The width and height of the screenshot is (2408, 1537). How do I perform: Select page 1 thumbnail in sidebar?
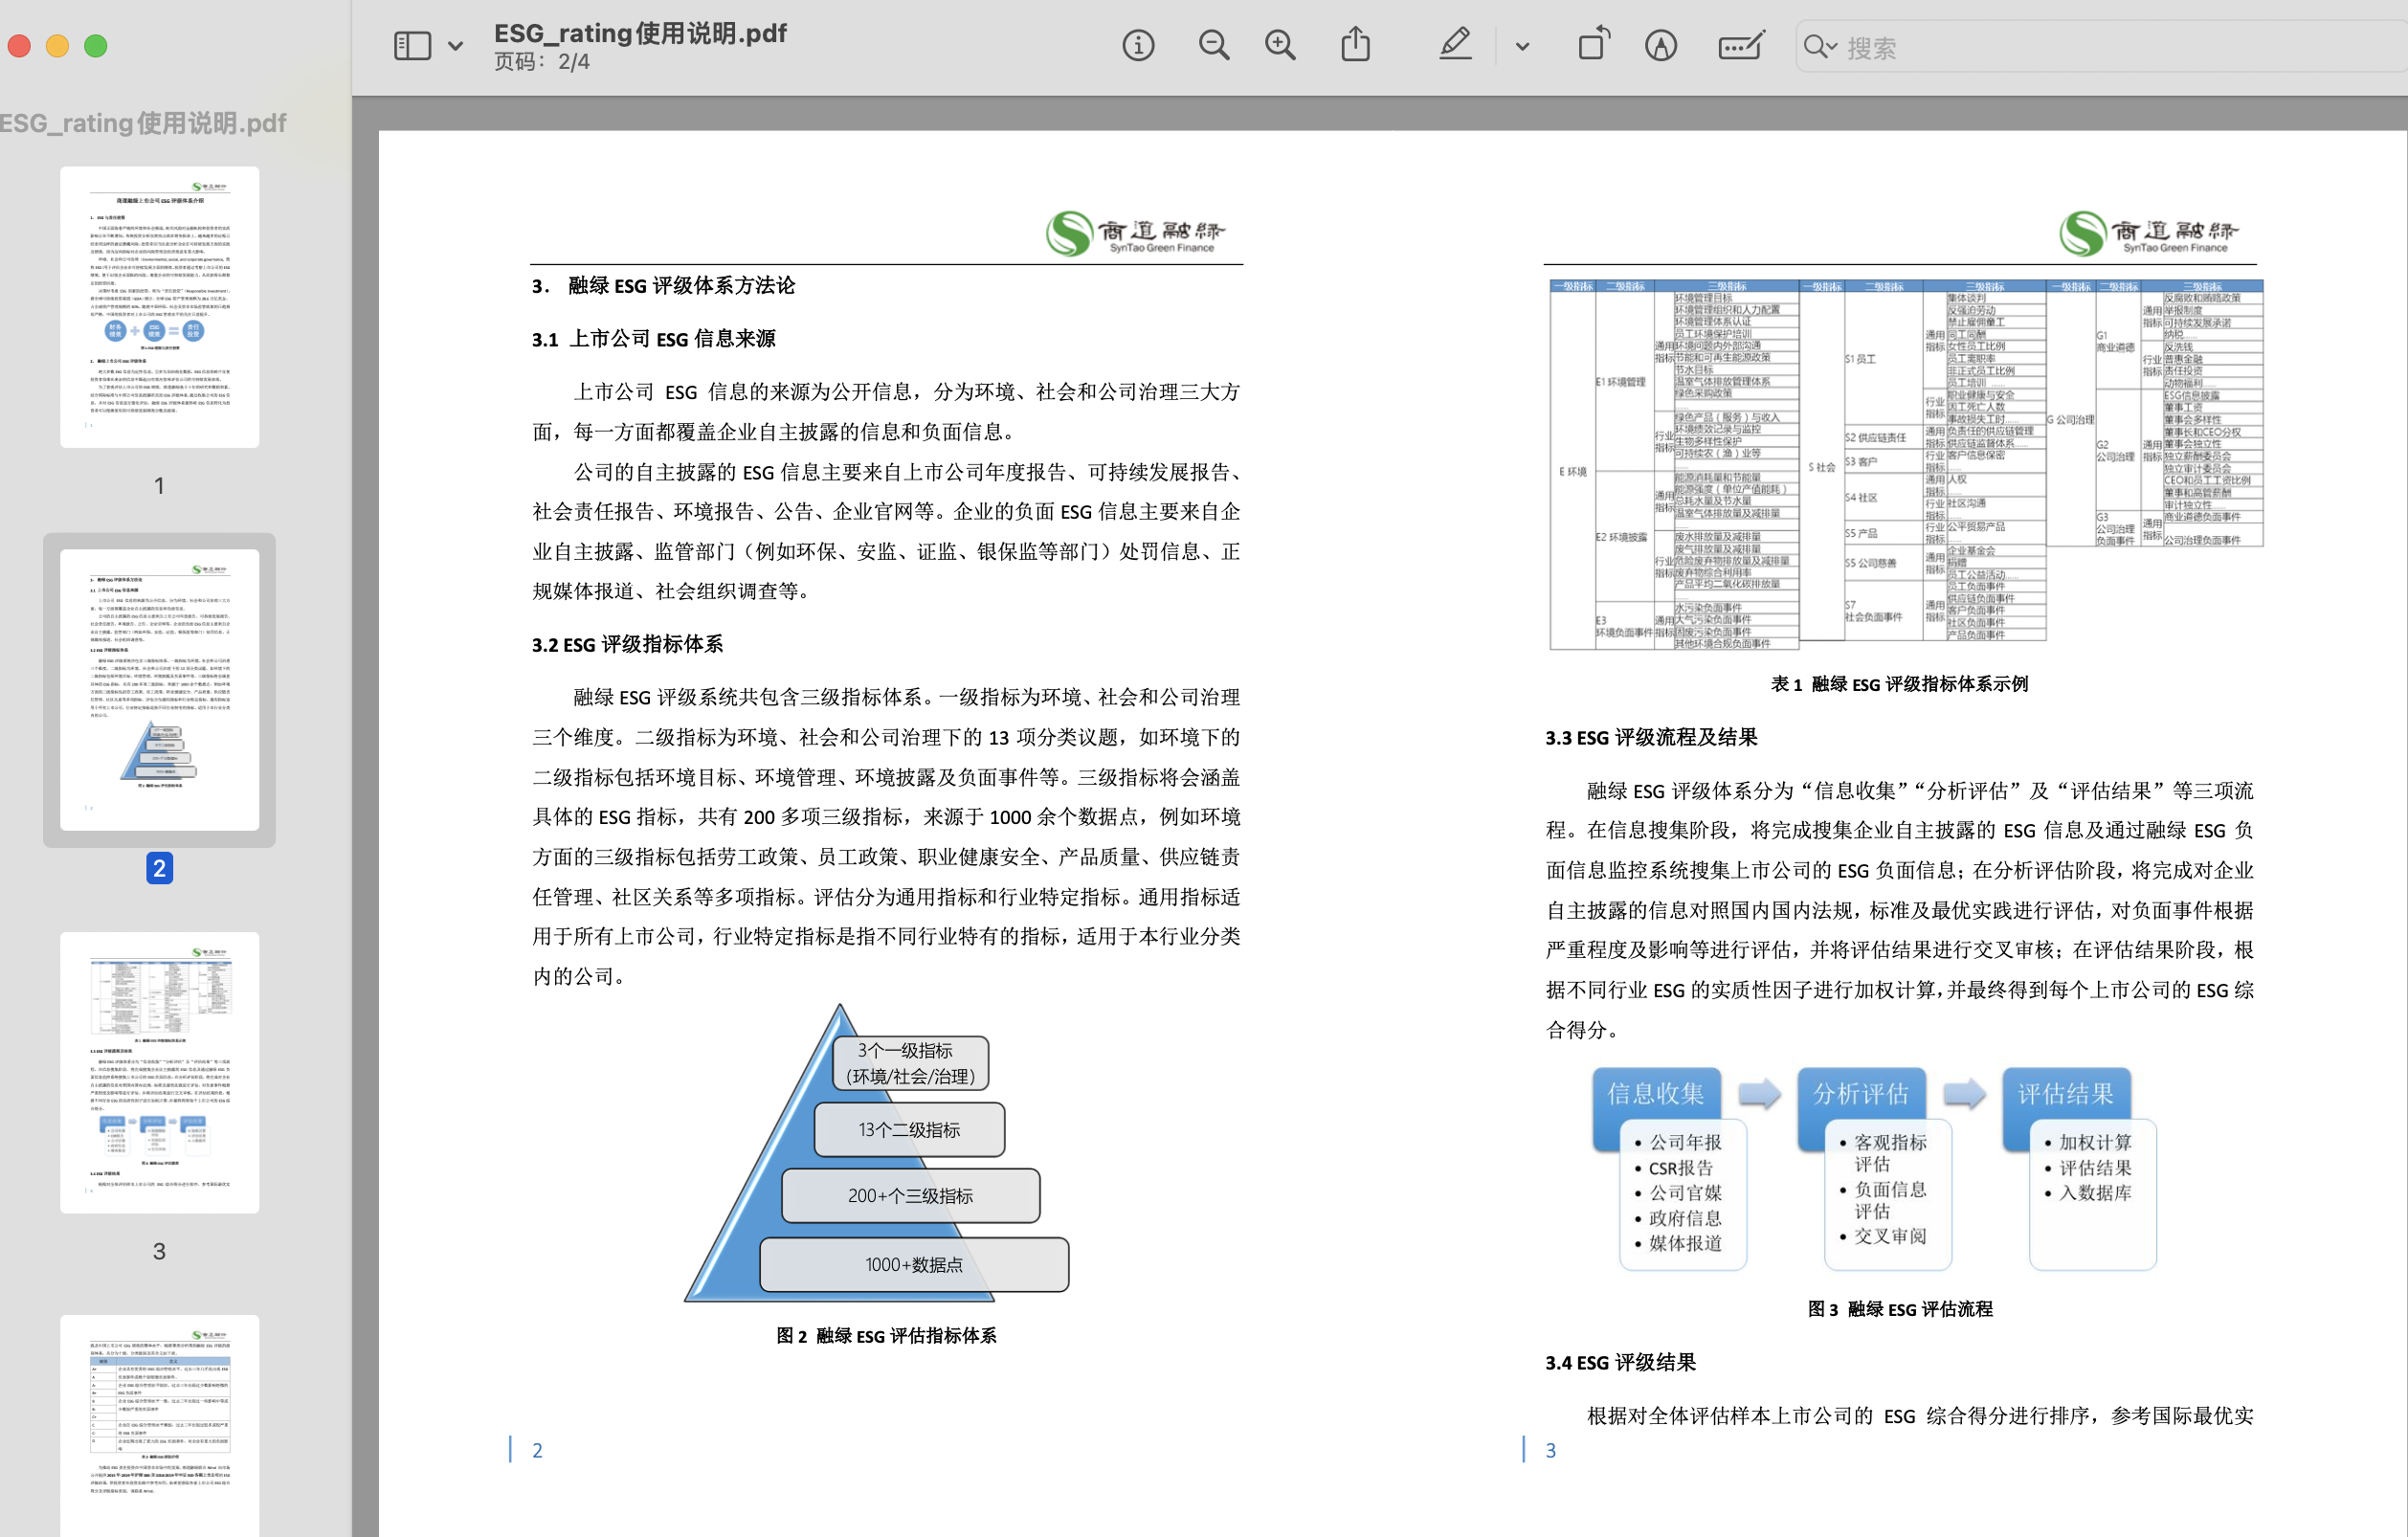pos(159,307)
